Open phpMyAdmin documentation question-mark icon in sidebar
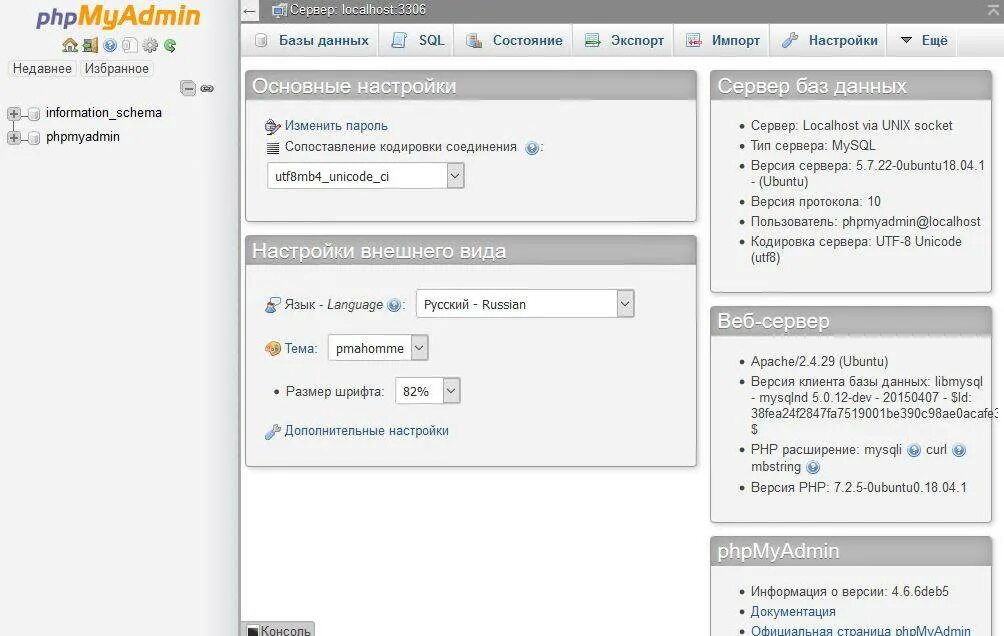Image resolution: width=1004 pixels, height=636 pixels. [110, 45]
